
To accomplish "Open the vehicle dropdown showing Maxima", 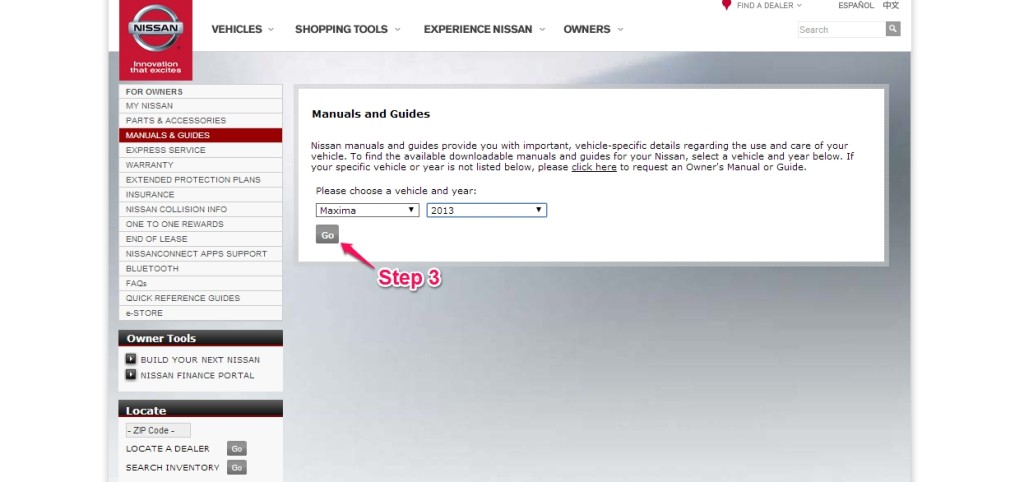I will click(x=368, y=210).
